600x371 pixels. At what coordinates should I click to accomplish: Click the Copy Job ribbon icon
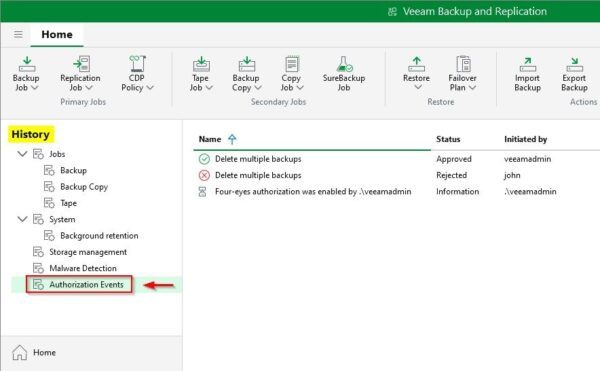[x=292, y=64]
